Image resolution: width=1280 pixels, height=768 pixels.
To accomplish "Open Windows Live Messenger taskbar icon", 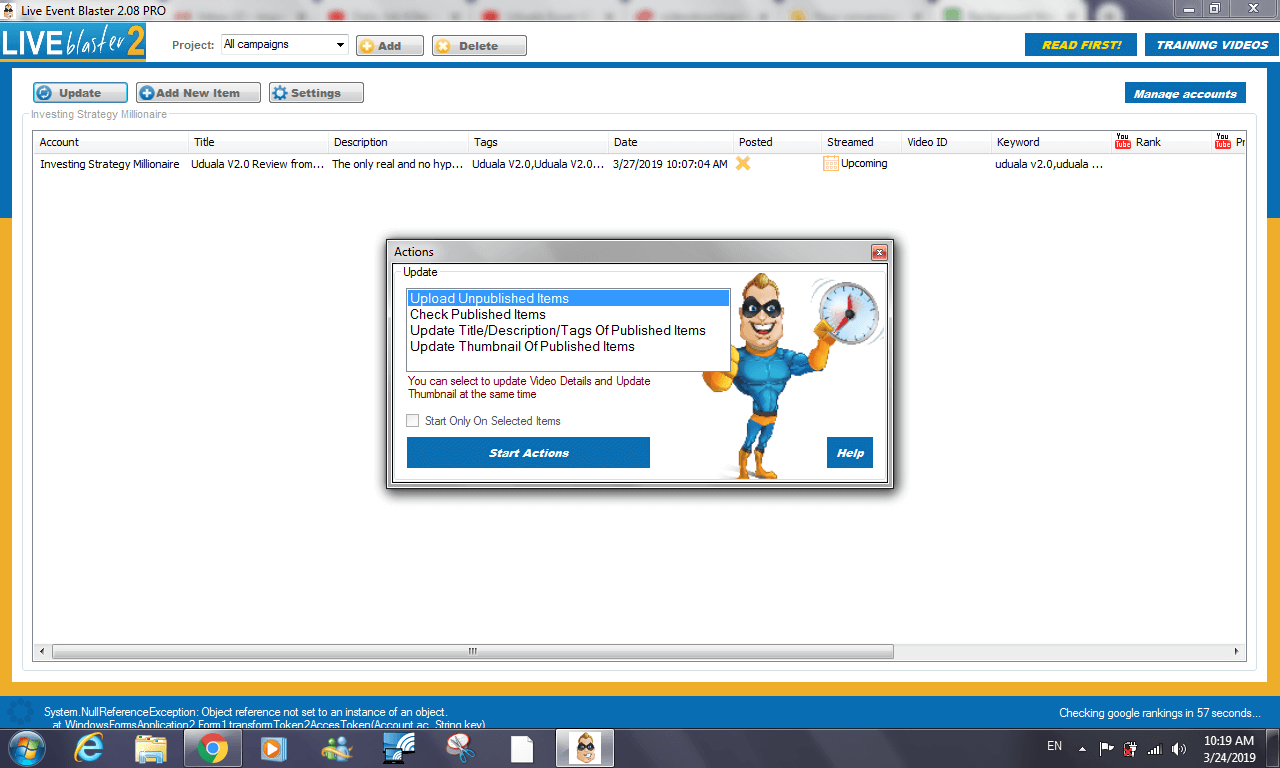I will click(338, 748).
